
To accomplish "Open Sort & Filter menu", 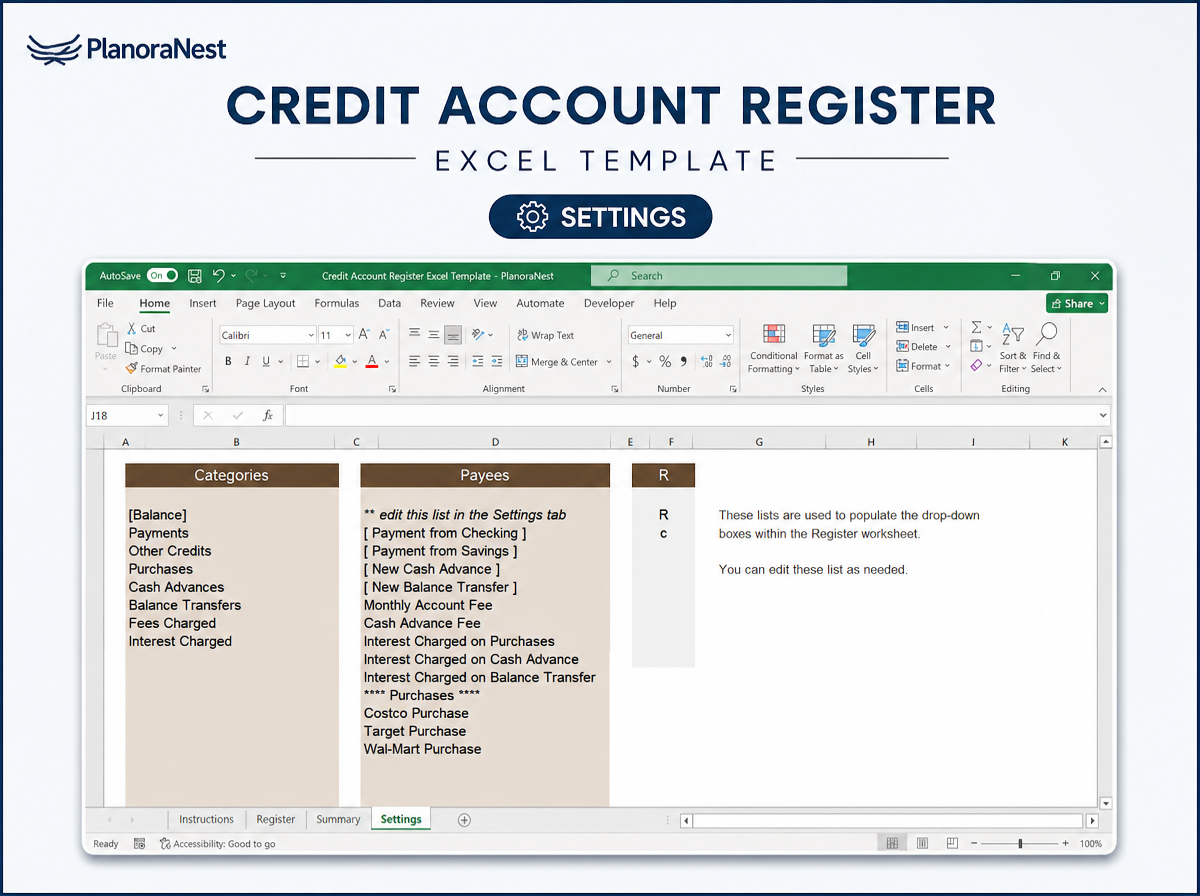I will coord(1012,349).
